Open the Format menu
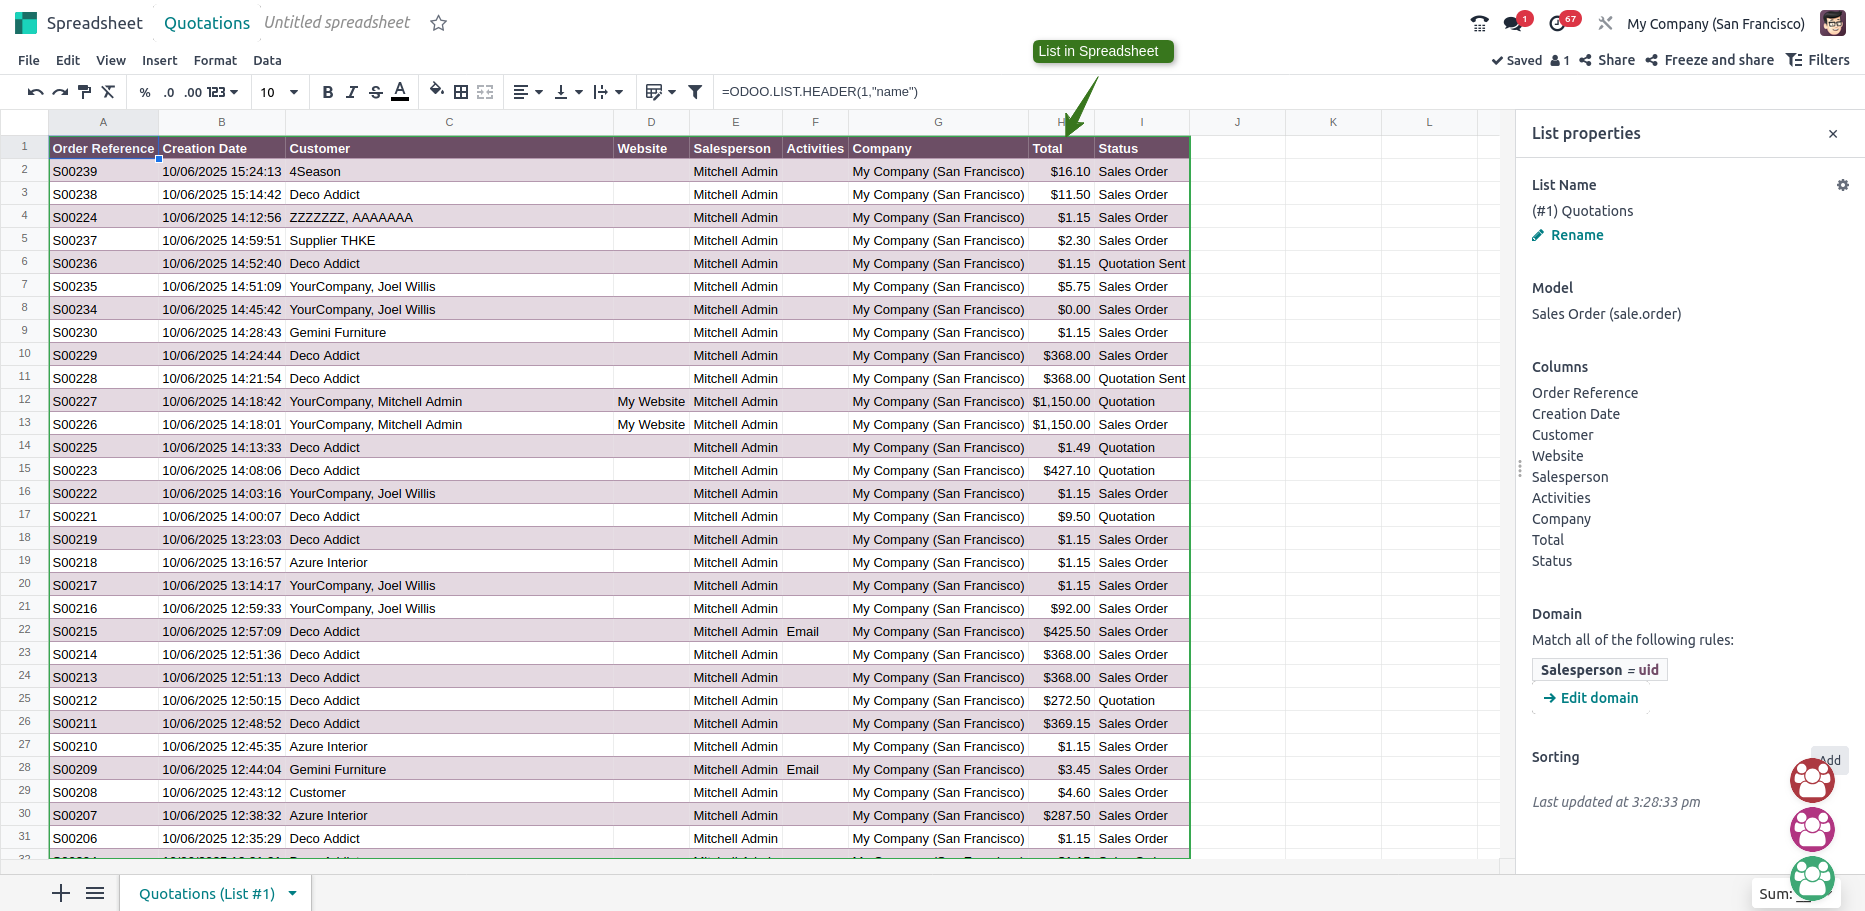Image resolution: width=1865 pixels, height=911 pixels. click(x=215, y=61)
